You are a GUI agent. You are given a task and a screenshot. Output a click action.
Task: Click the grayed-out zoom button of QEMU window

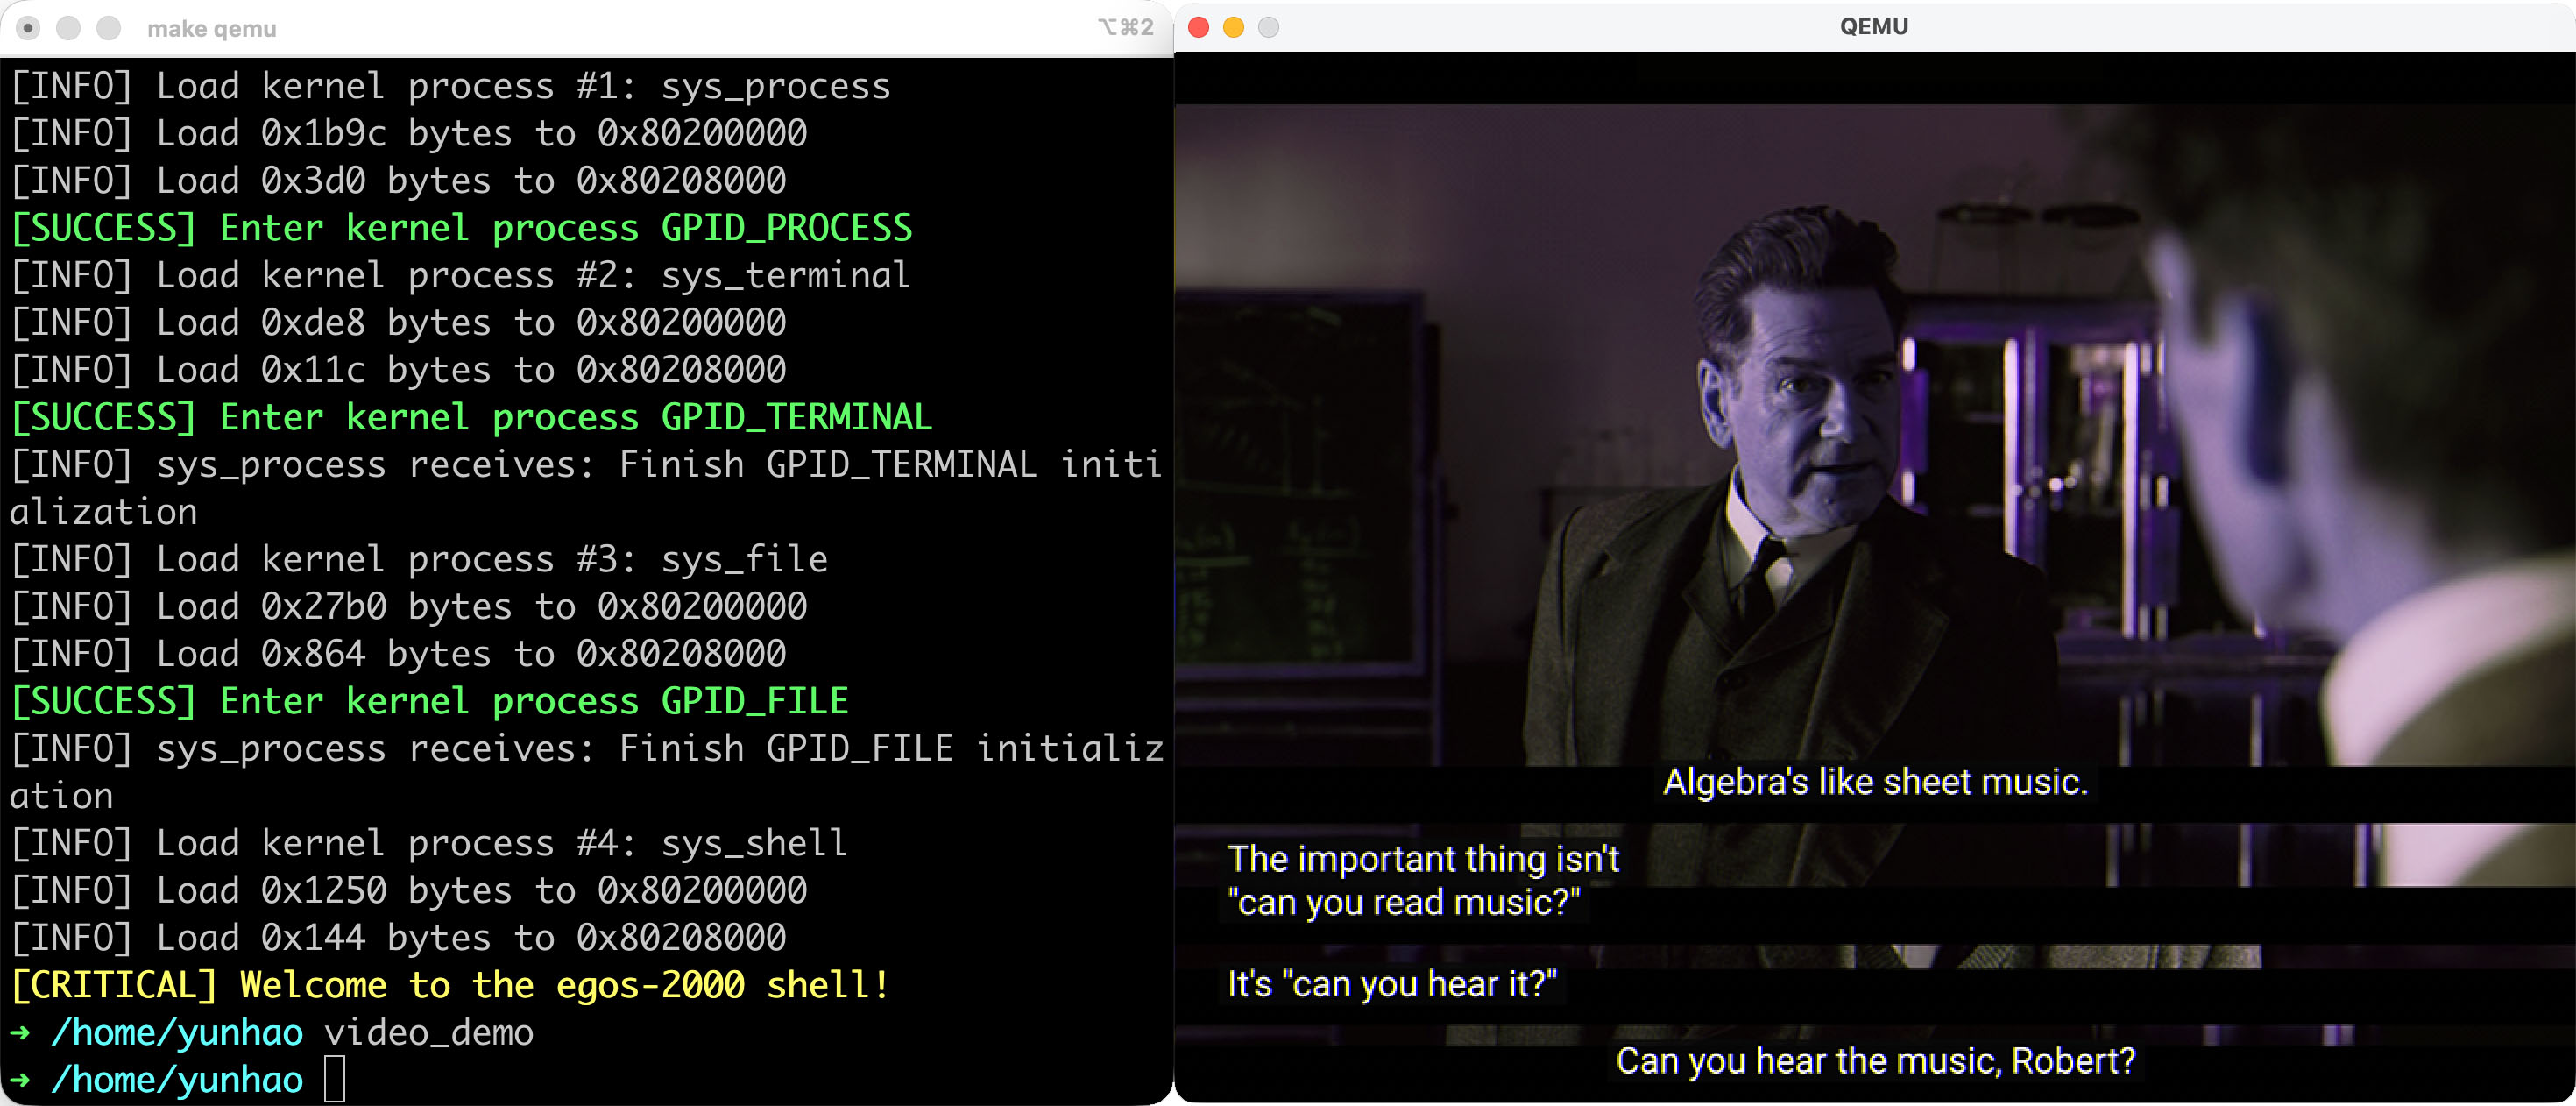point(1268,27)
